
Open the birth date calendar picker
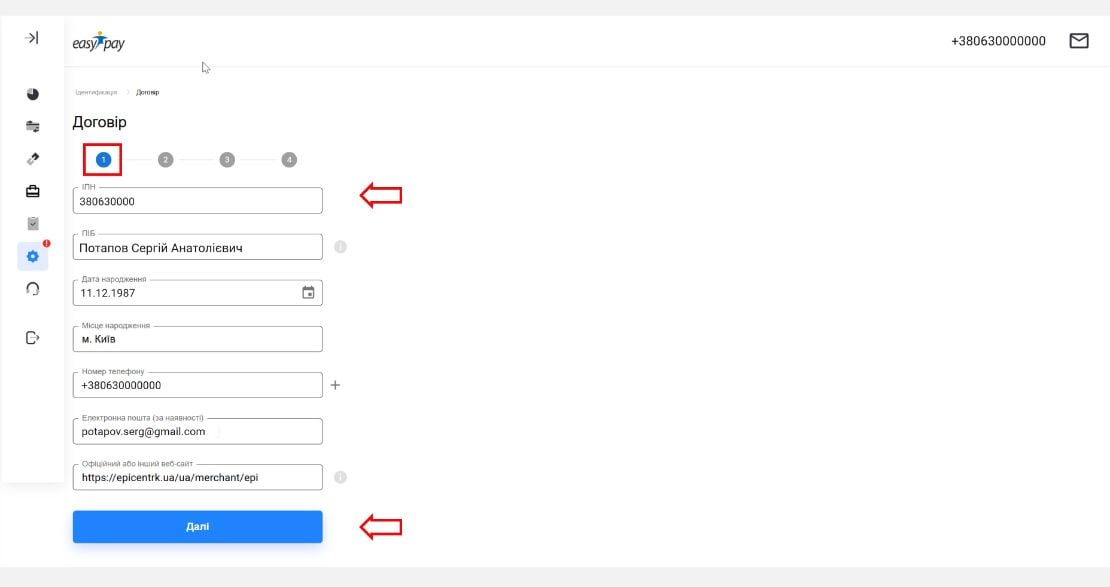click(308, 292)
